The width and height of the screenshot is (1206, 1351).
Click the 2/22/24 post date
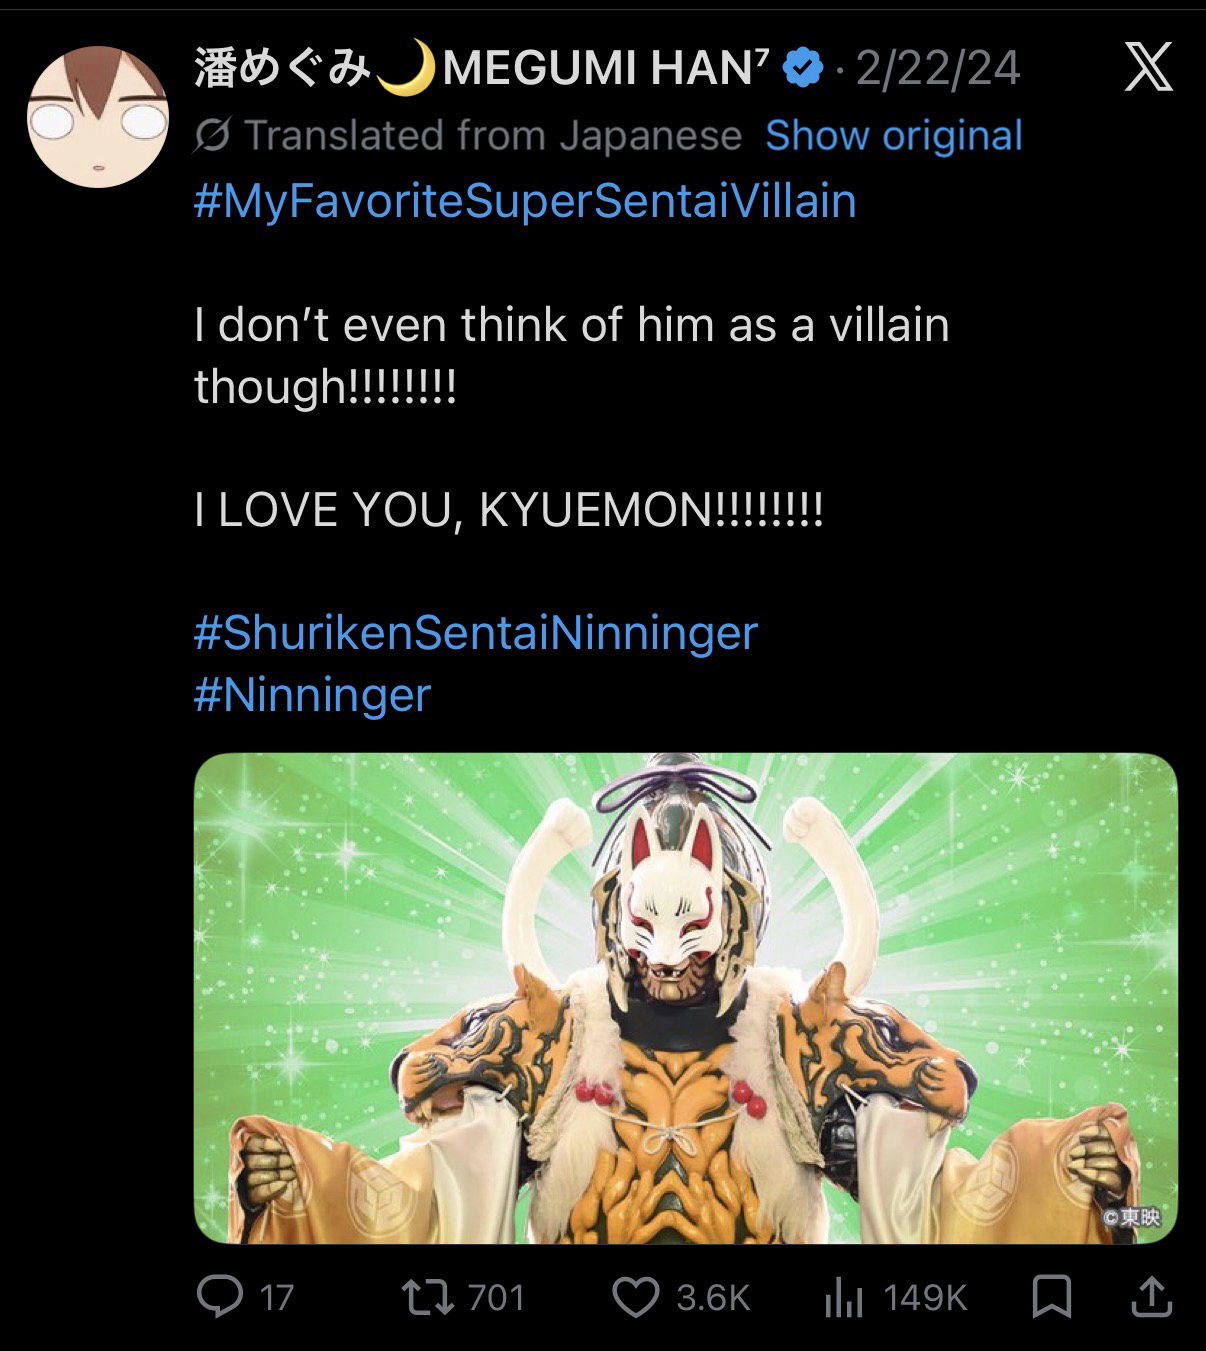pos(937,69)
